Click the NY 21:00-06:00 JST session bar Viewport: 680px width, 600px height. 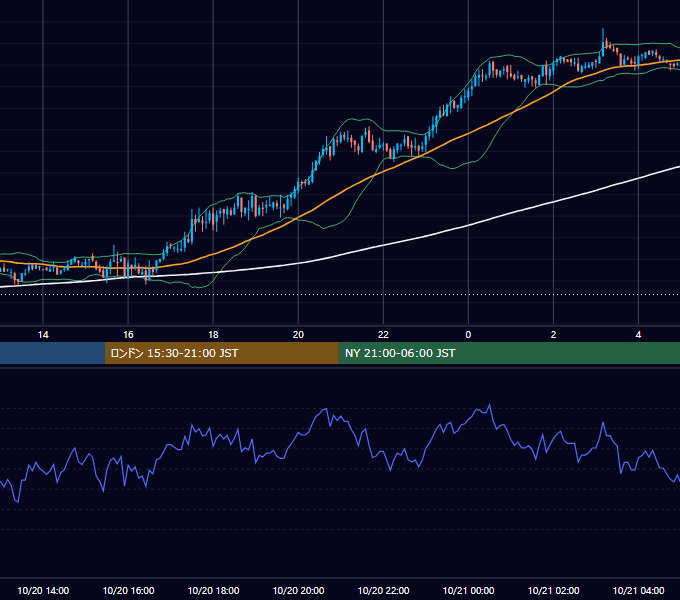click(509, 353)
